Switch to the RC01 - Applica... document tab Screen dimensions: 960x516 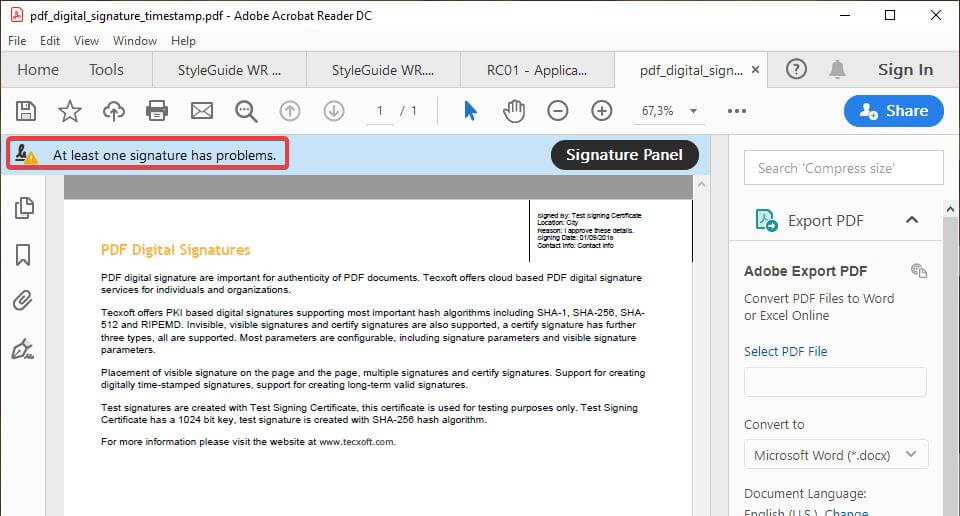pyautogui.click(x=537, y=70)
